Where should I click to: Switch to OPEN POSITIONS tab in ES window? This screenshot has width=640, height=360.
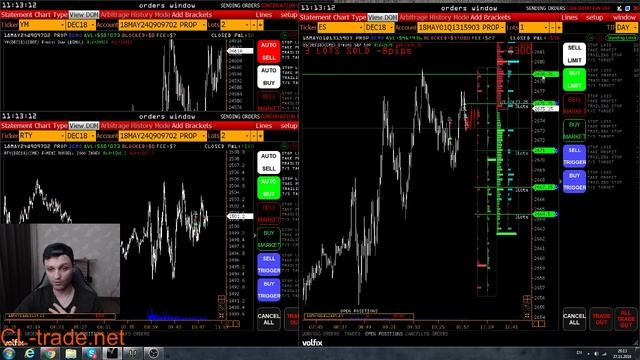(384, 334)
